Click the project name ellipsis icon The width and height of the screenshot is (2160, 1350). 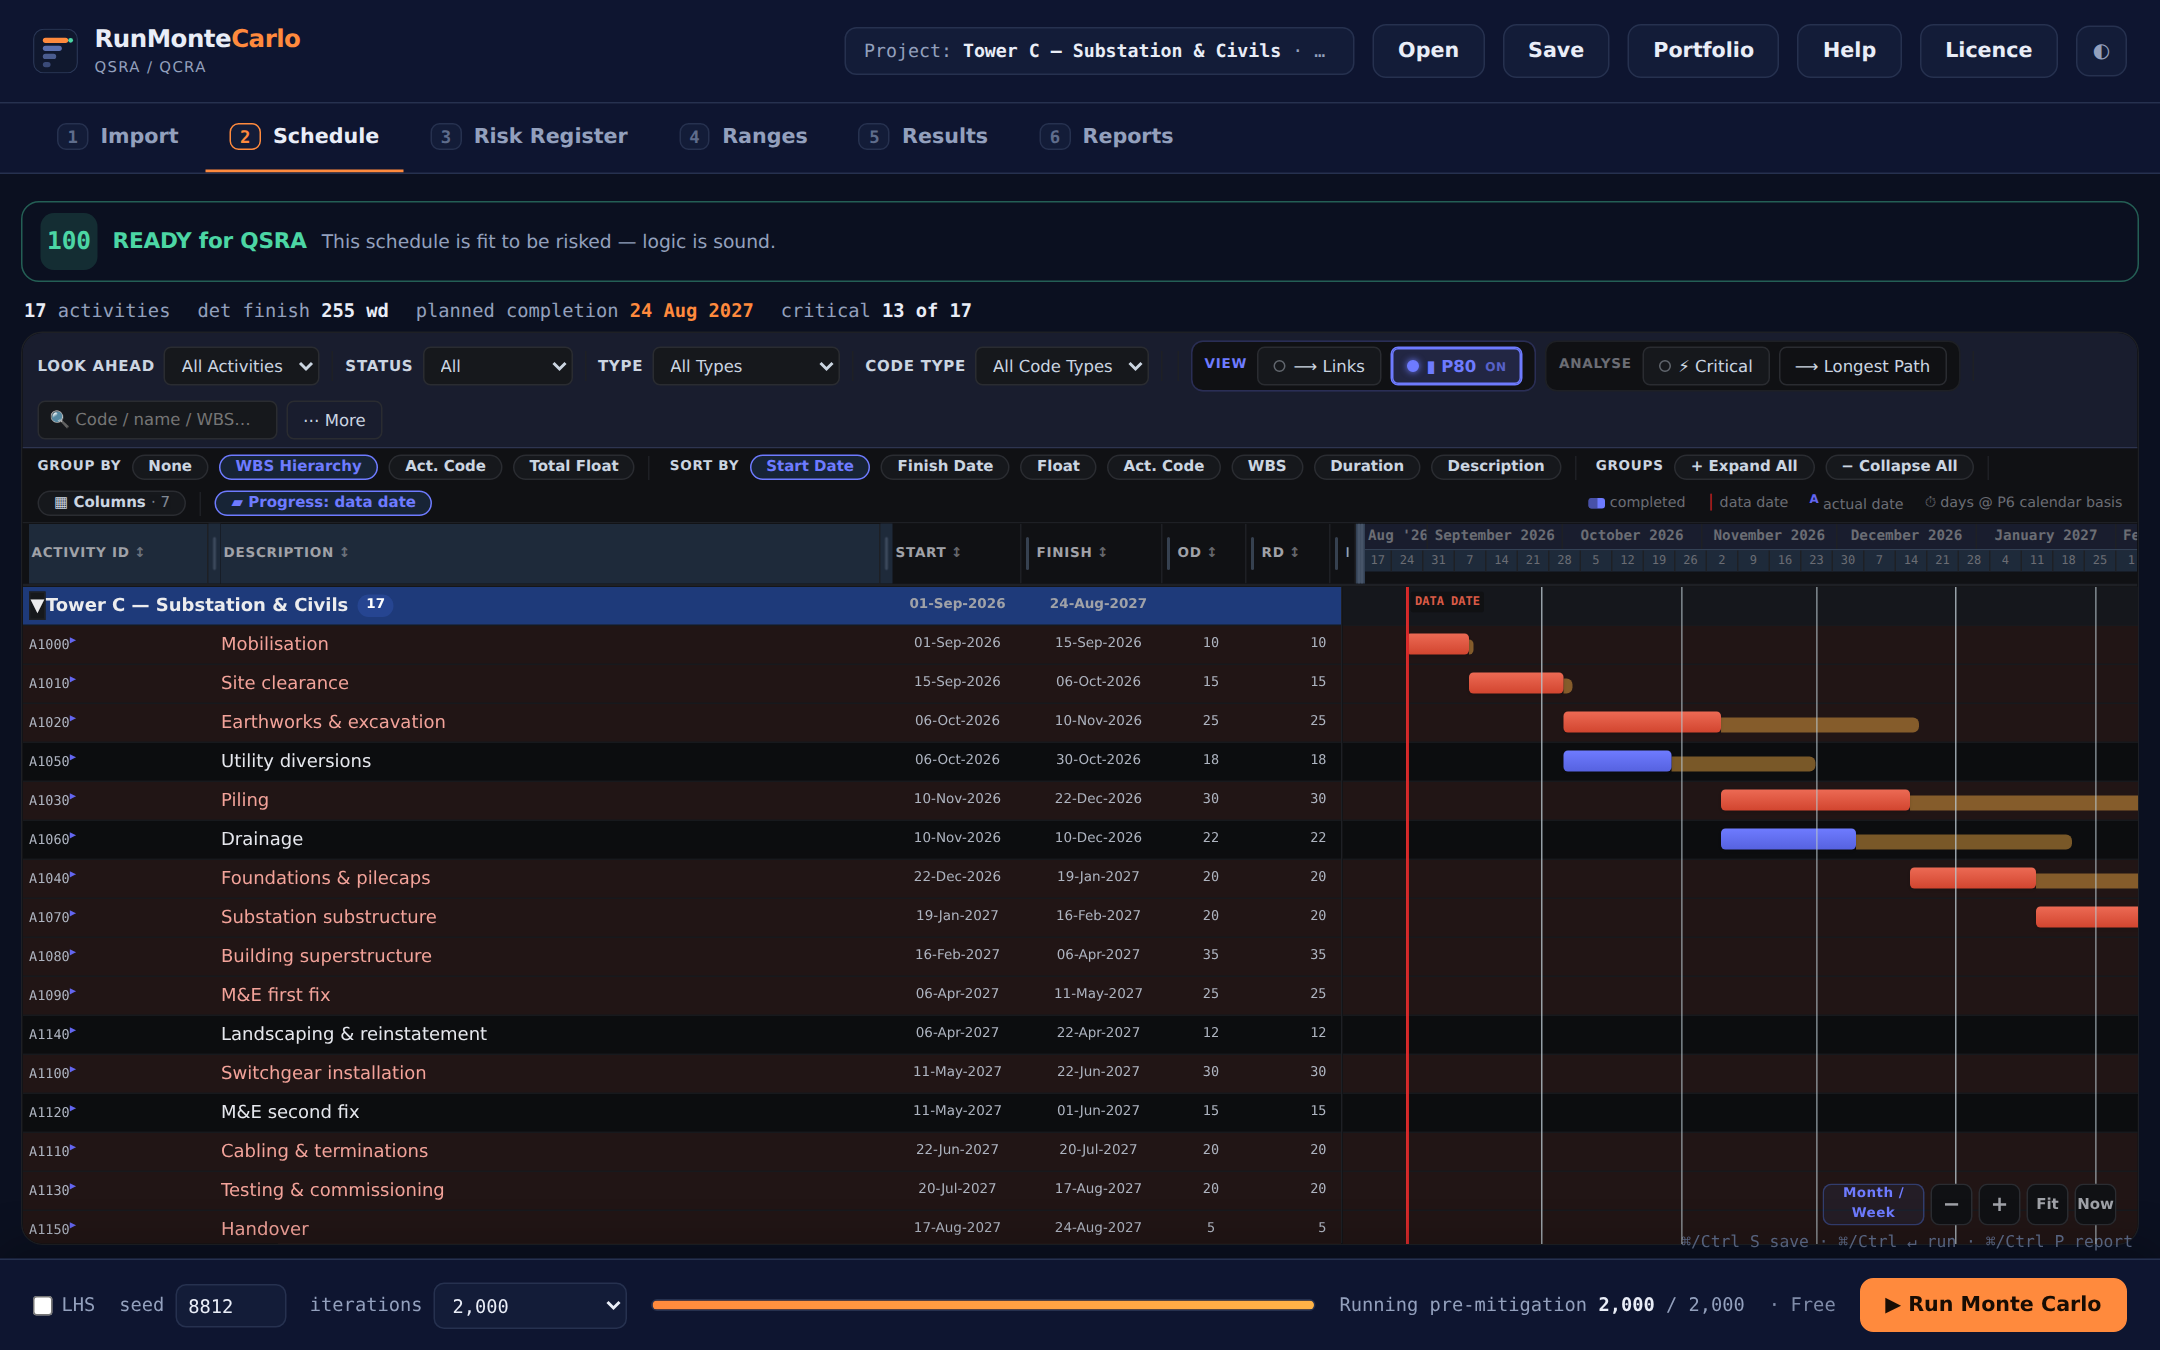(1320, 51)
